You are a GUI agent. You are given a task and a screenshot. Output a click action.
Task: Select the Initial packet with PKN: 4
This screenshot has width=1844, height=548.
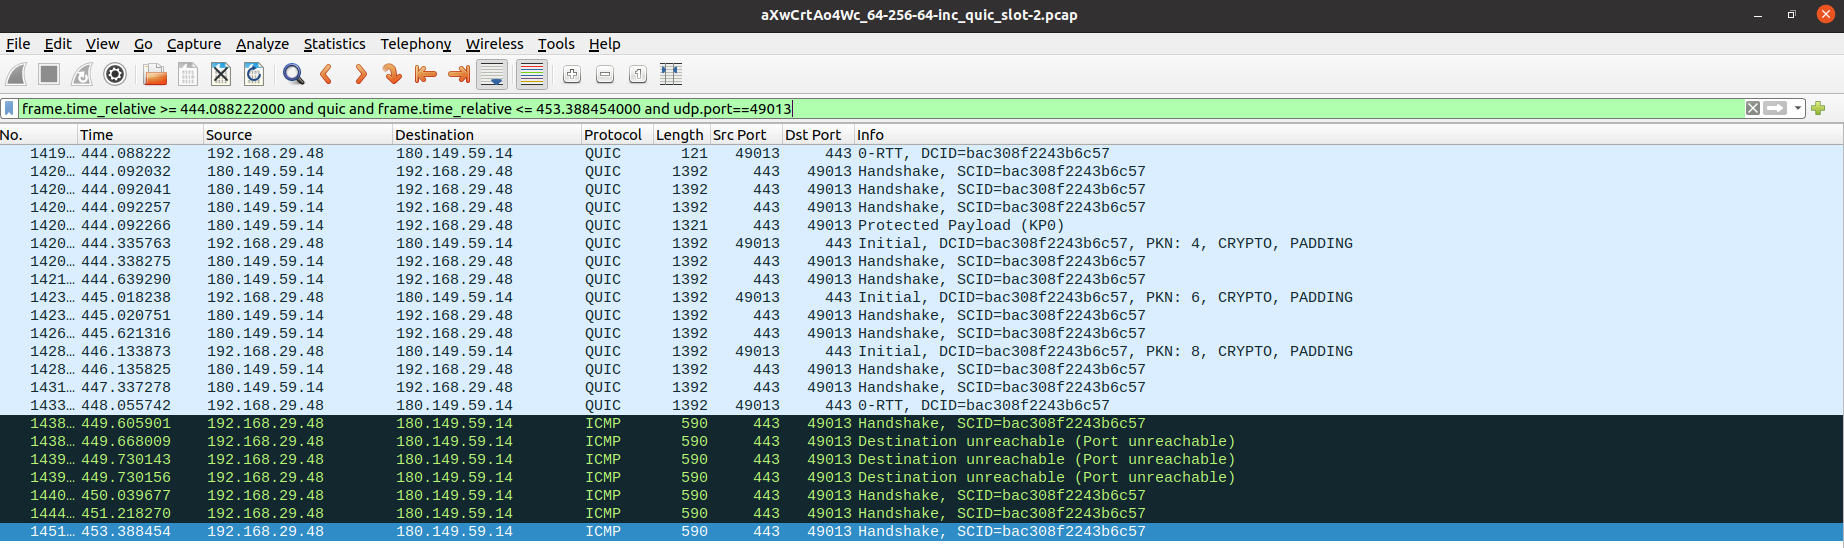coord(921,244)
